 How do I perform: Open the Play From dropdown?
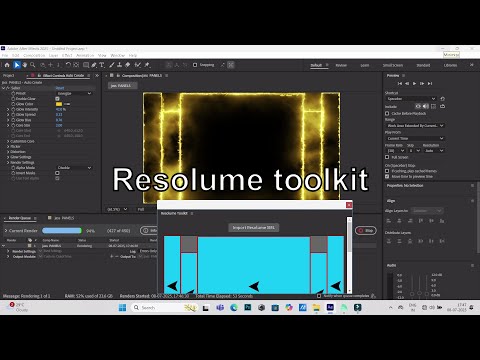click(x=415, y=138)
